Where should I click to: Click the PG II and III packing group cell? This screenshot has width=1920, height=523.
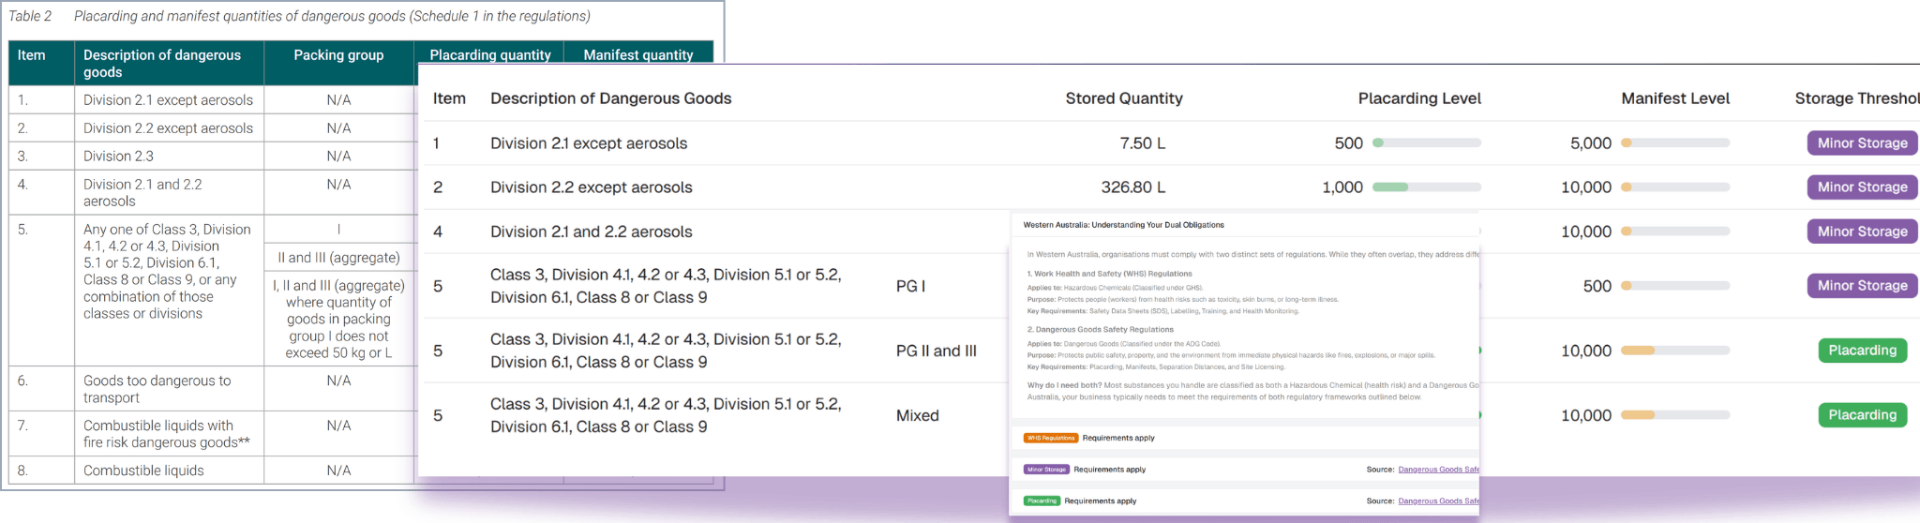[936, 351]
